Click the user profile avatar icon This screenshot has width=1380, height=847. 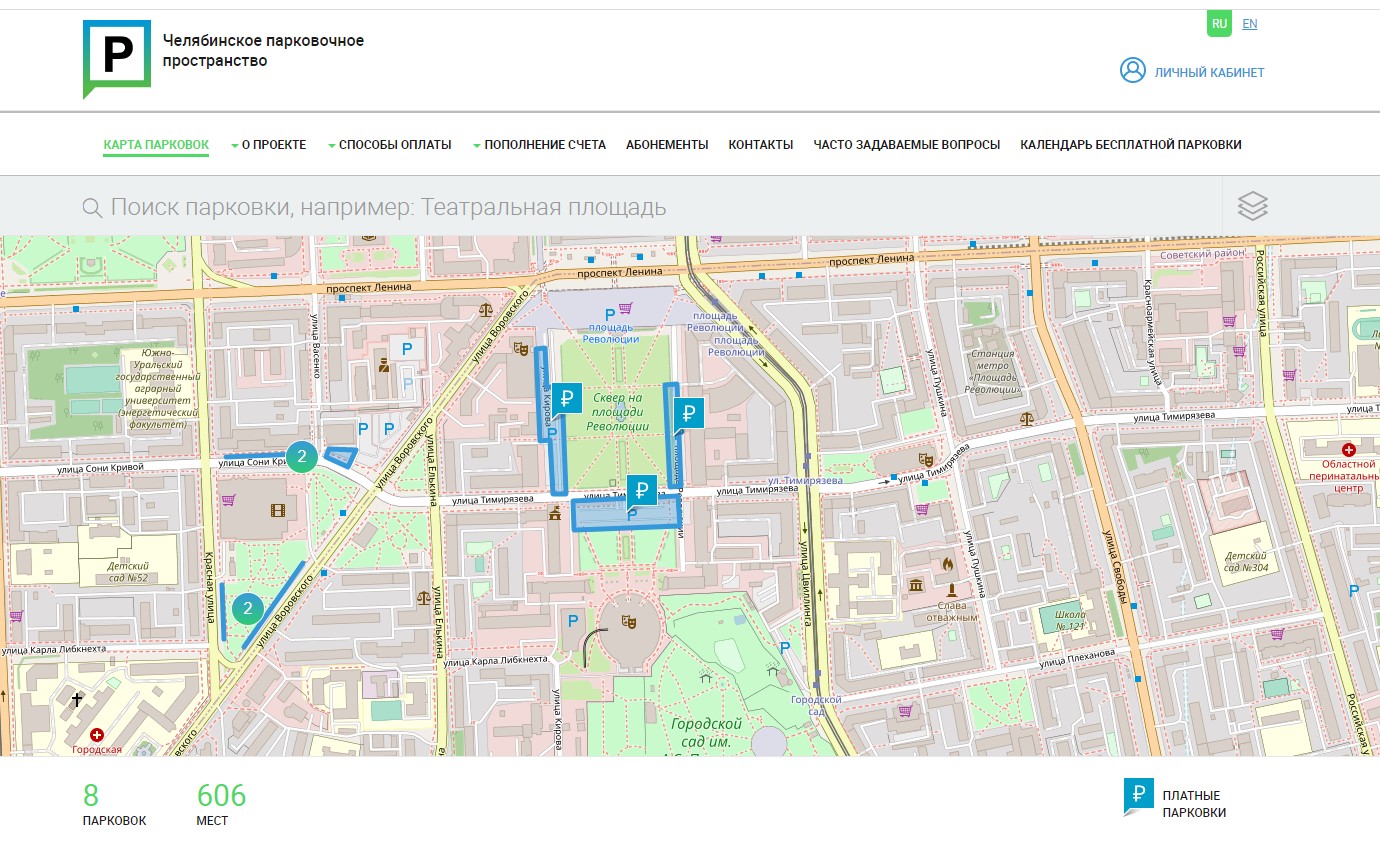coord(1132,71)
